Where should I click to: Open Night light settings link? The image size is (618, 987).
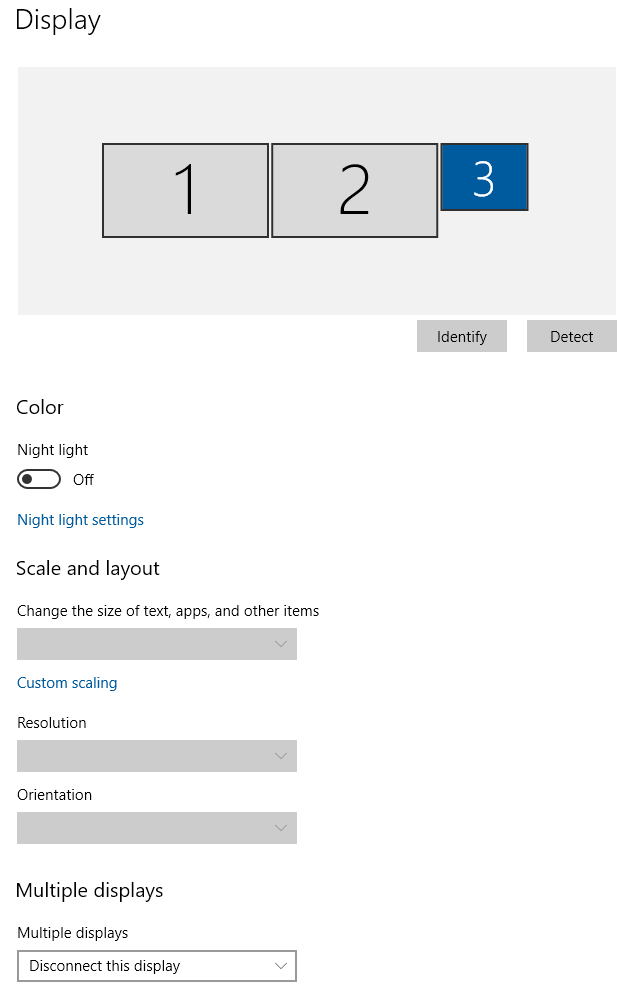click(80, 520)
